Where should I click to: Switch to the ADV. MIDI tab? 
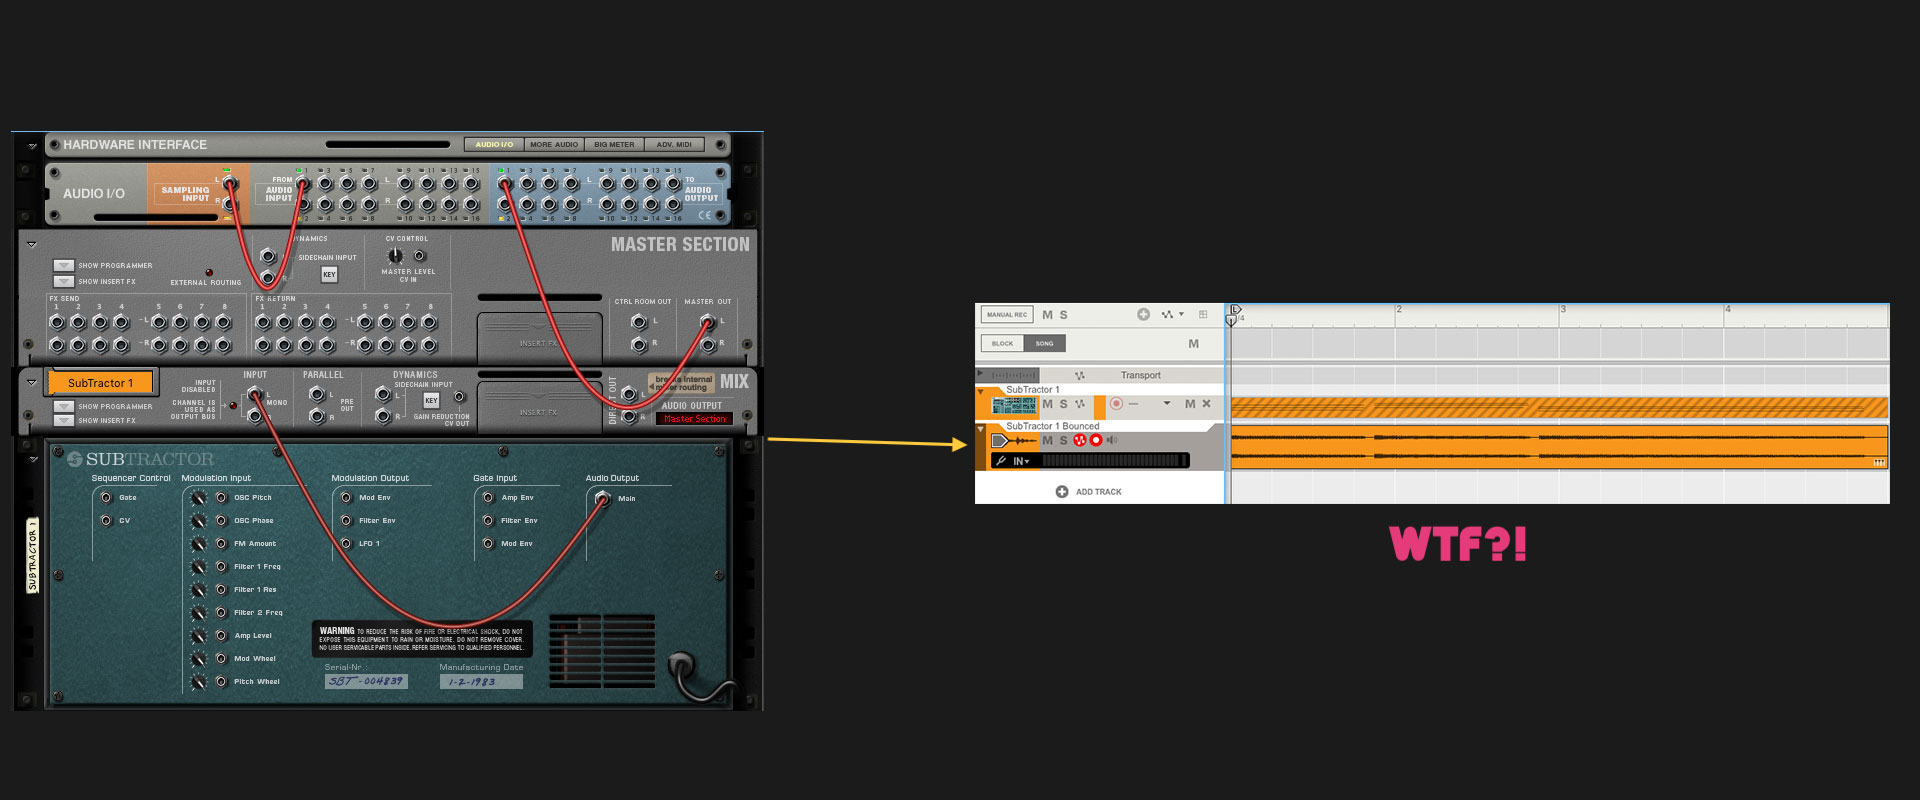674,144
